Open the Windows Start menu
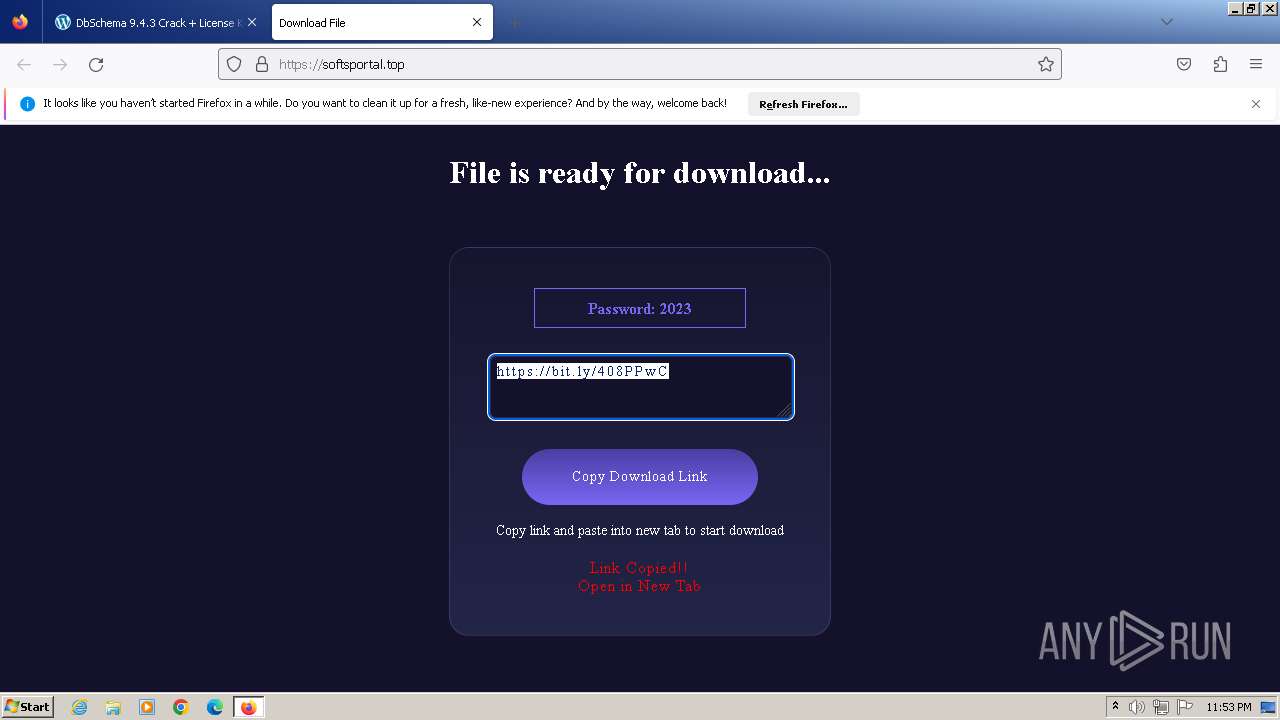This screenshot has width=1280, height=720. [x=27, y=706]
